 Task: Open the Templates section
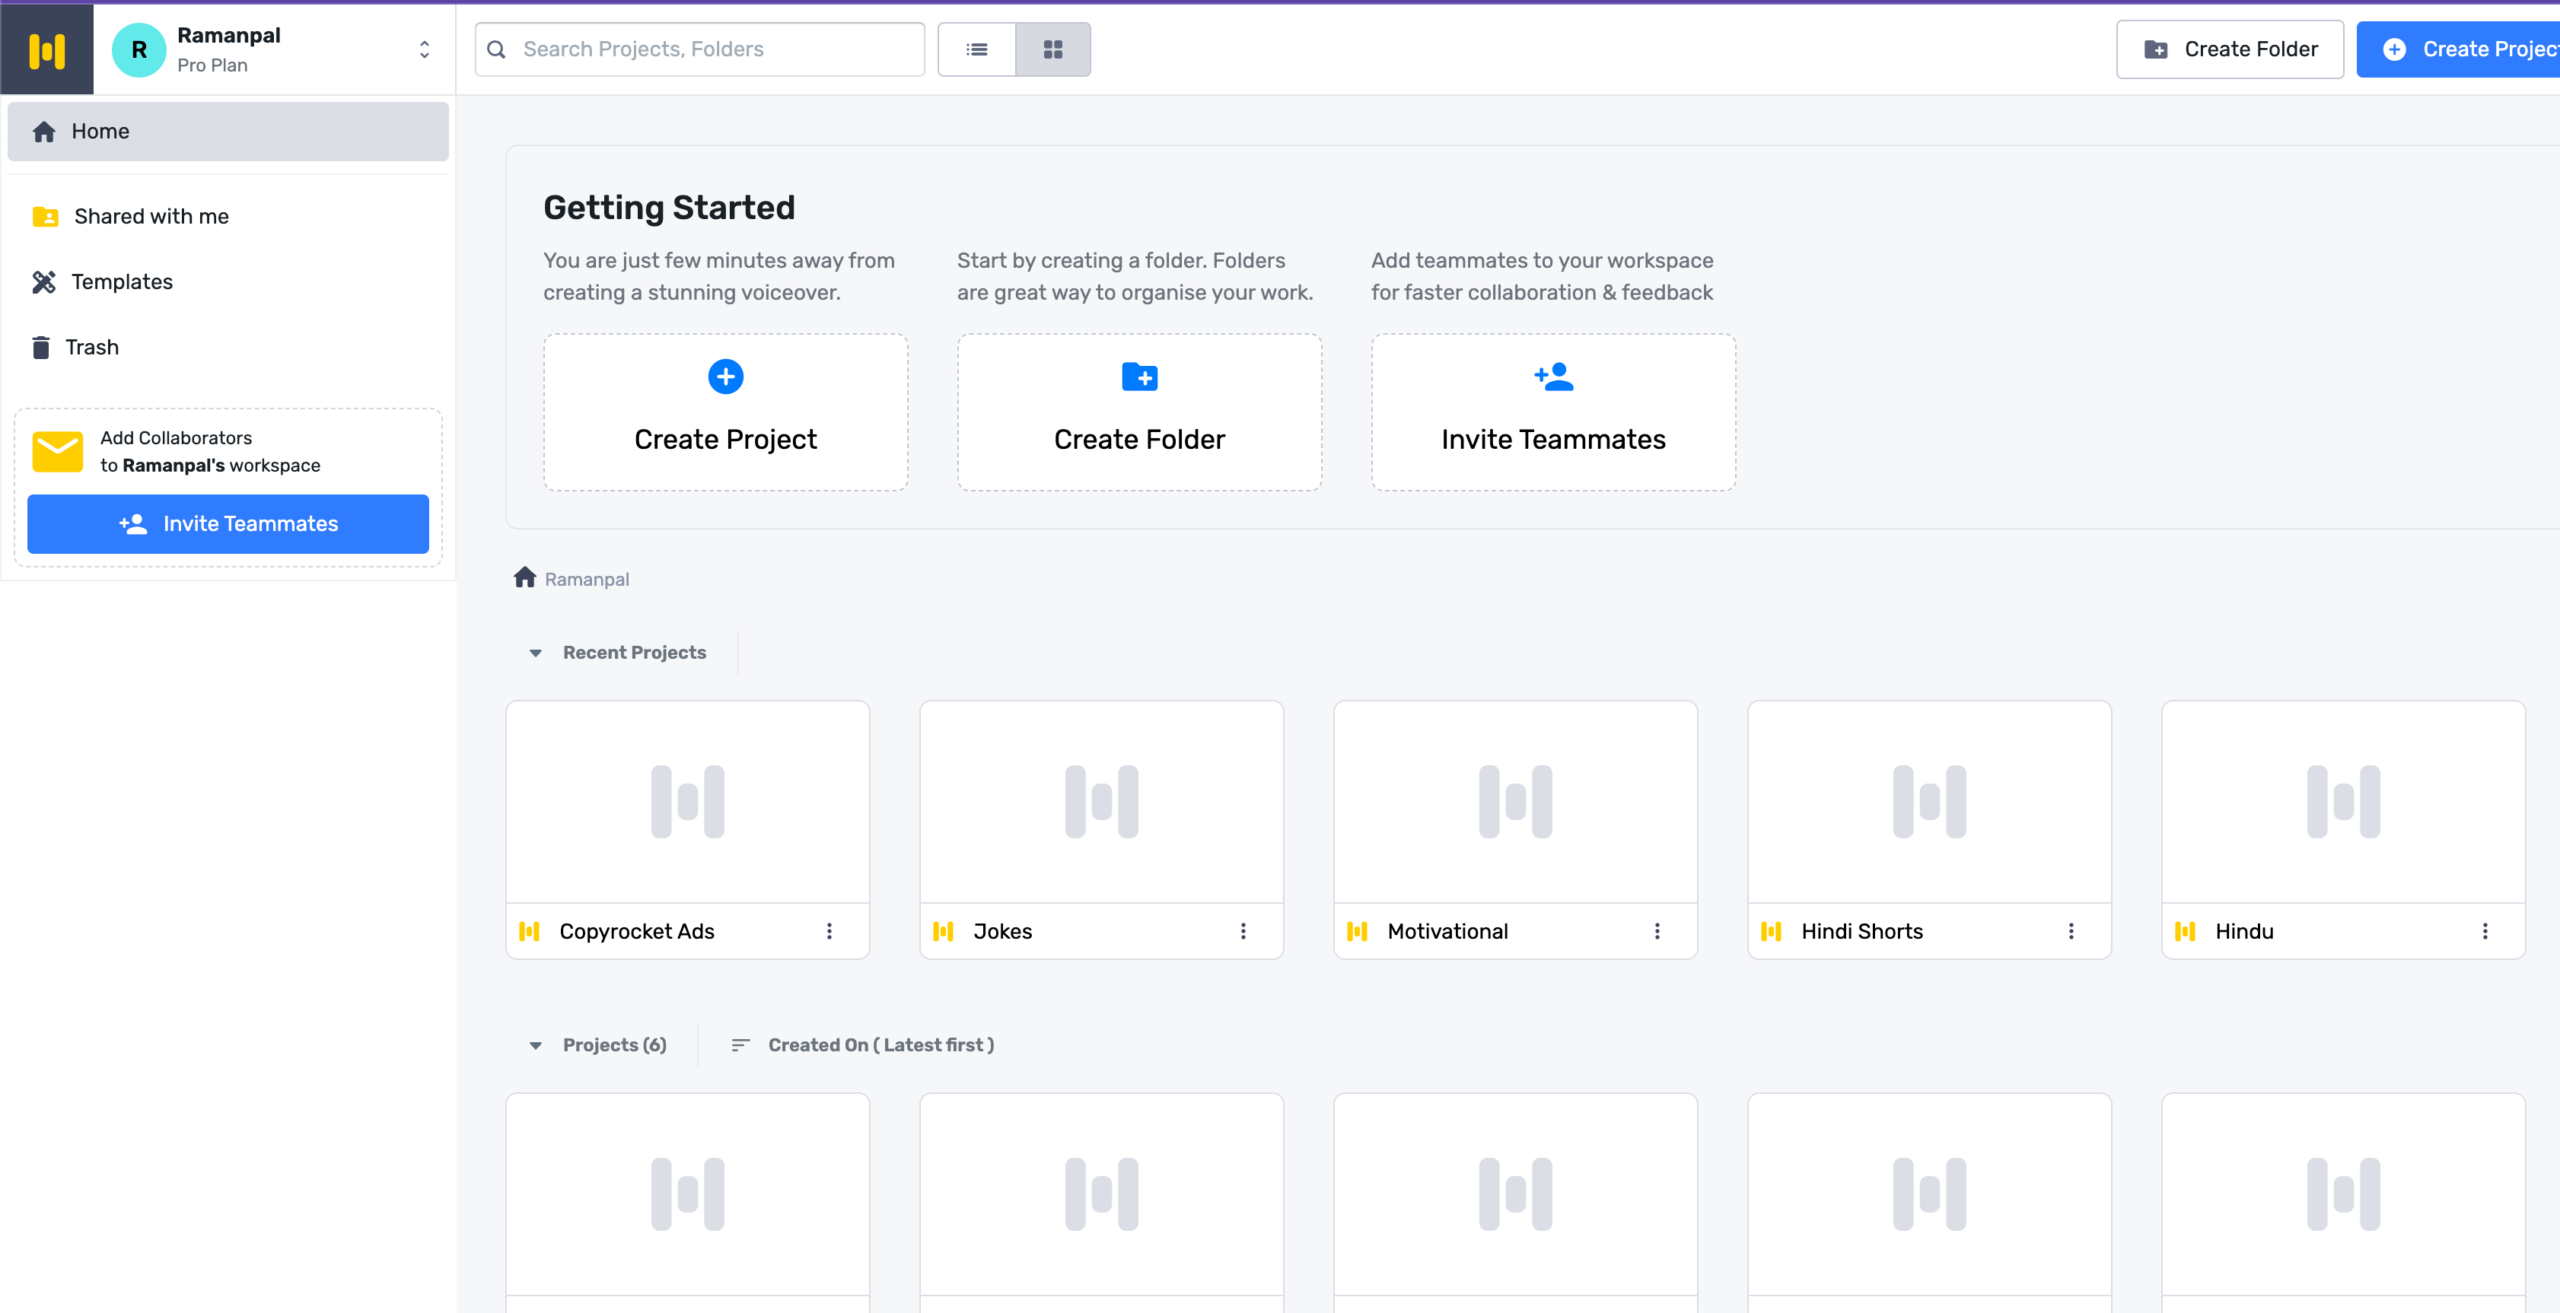(x=122, y=282)
